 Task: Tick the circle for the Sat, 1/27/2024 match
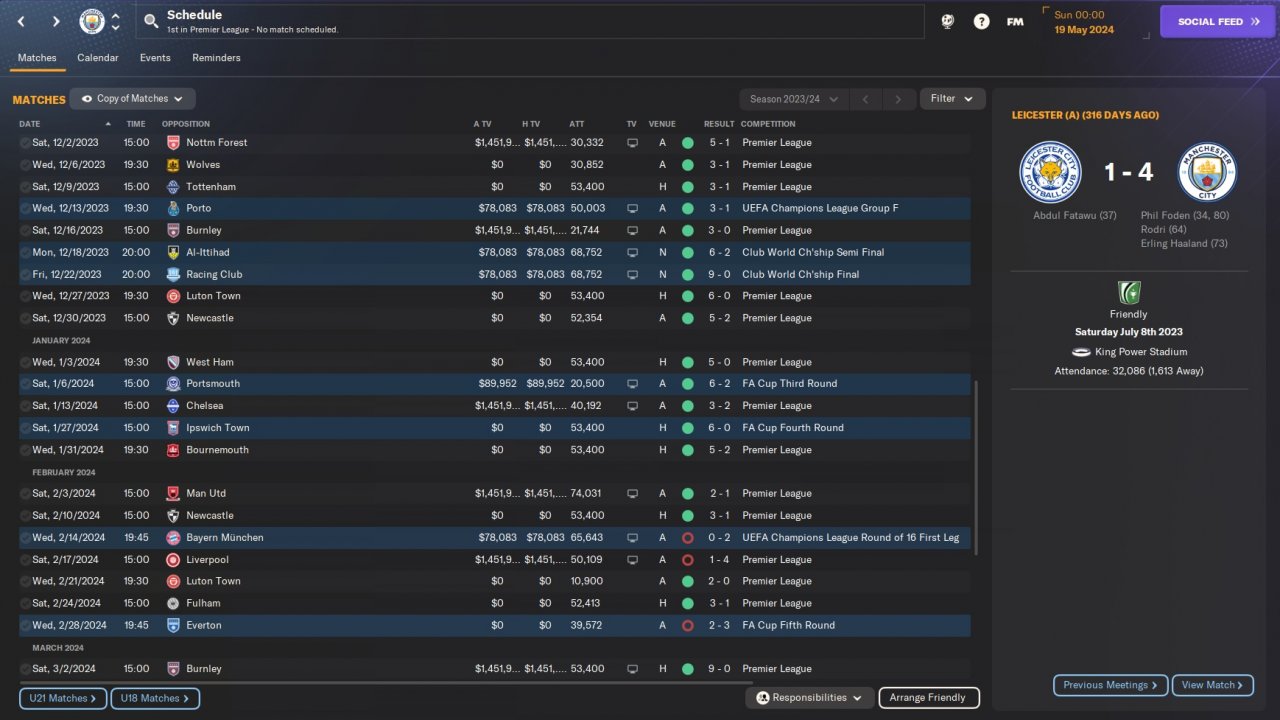(25, 428)
